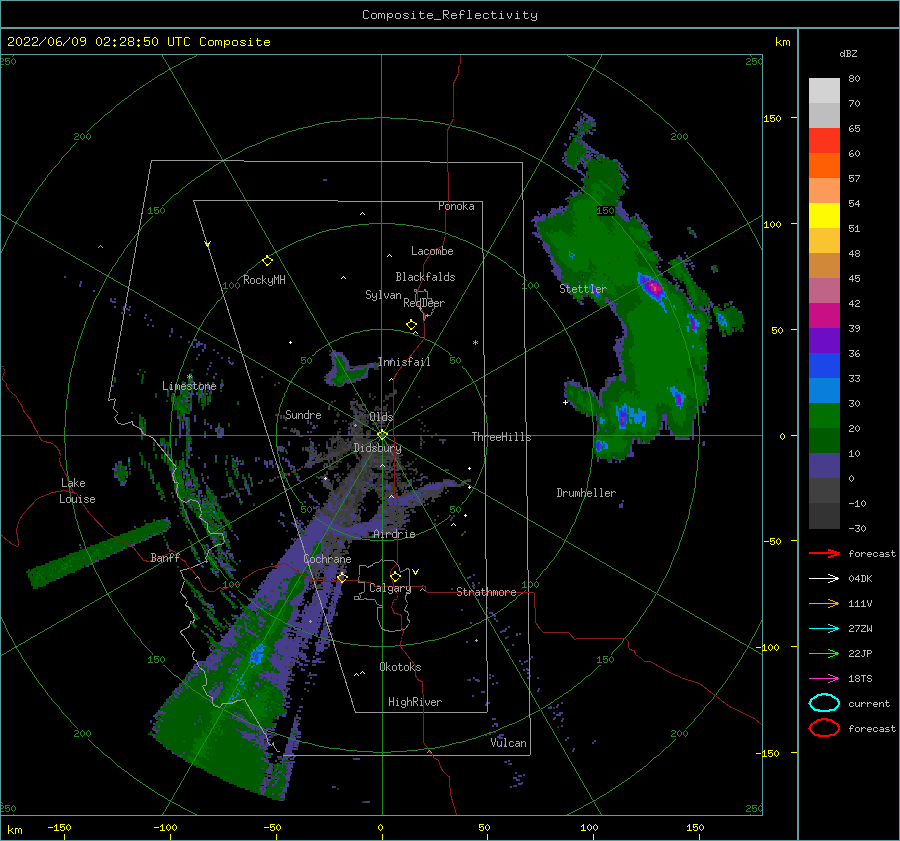This screenshot has width=900, height=841.
Task: Click the Olds town label
Action: tap(381, 416)
